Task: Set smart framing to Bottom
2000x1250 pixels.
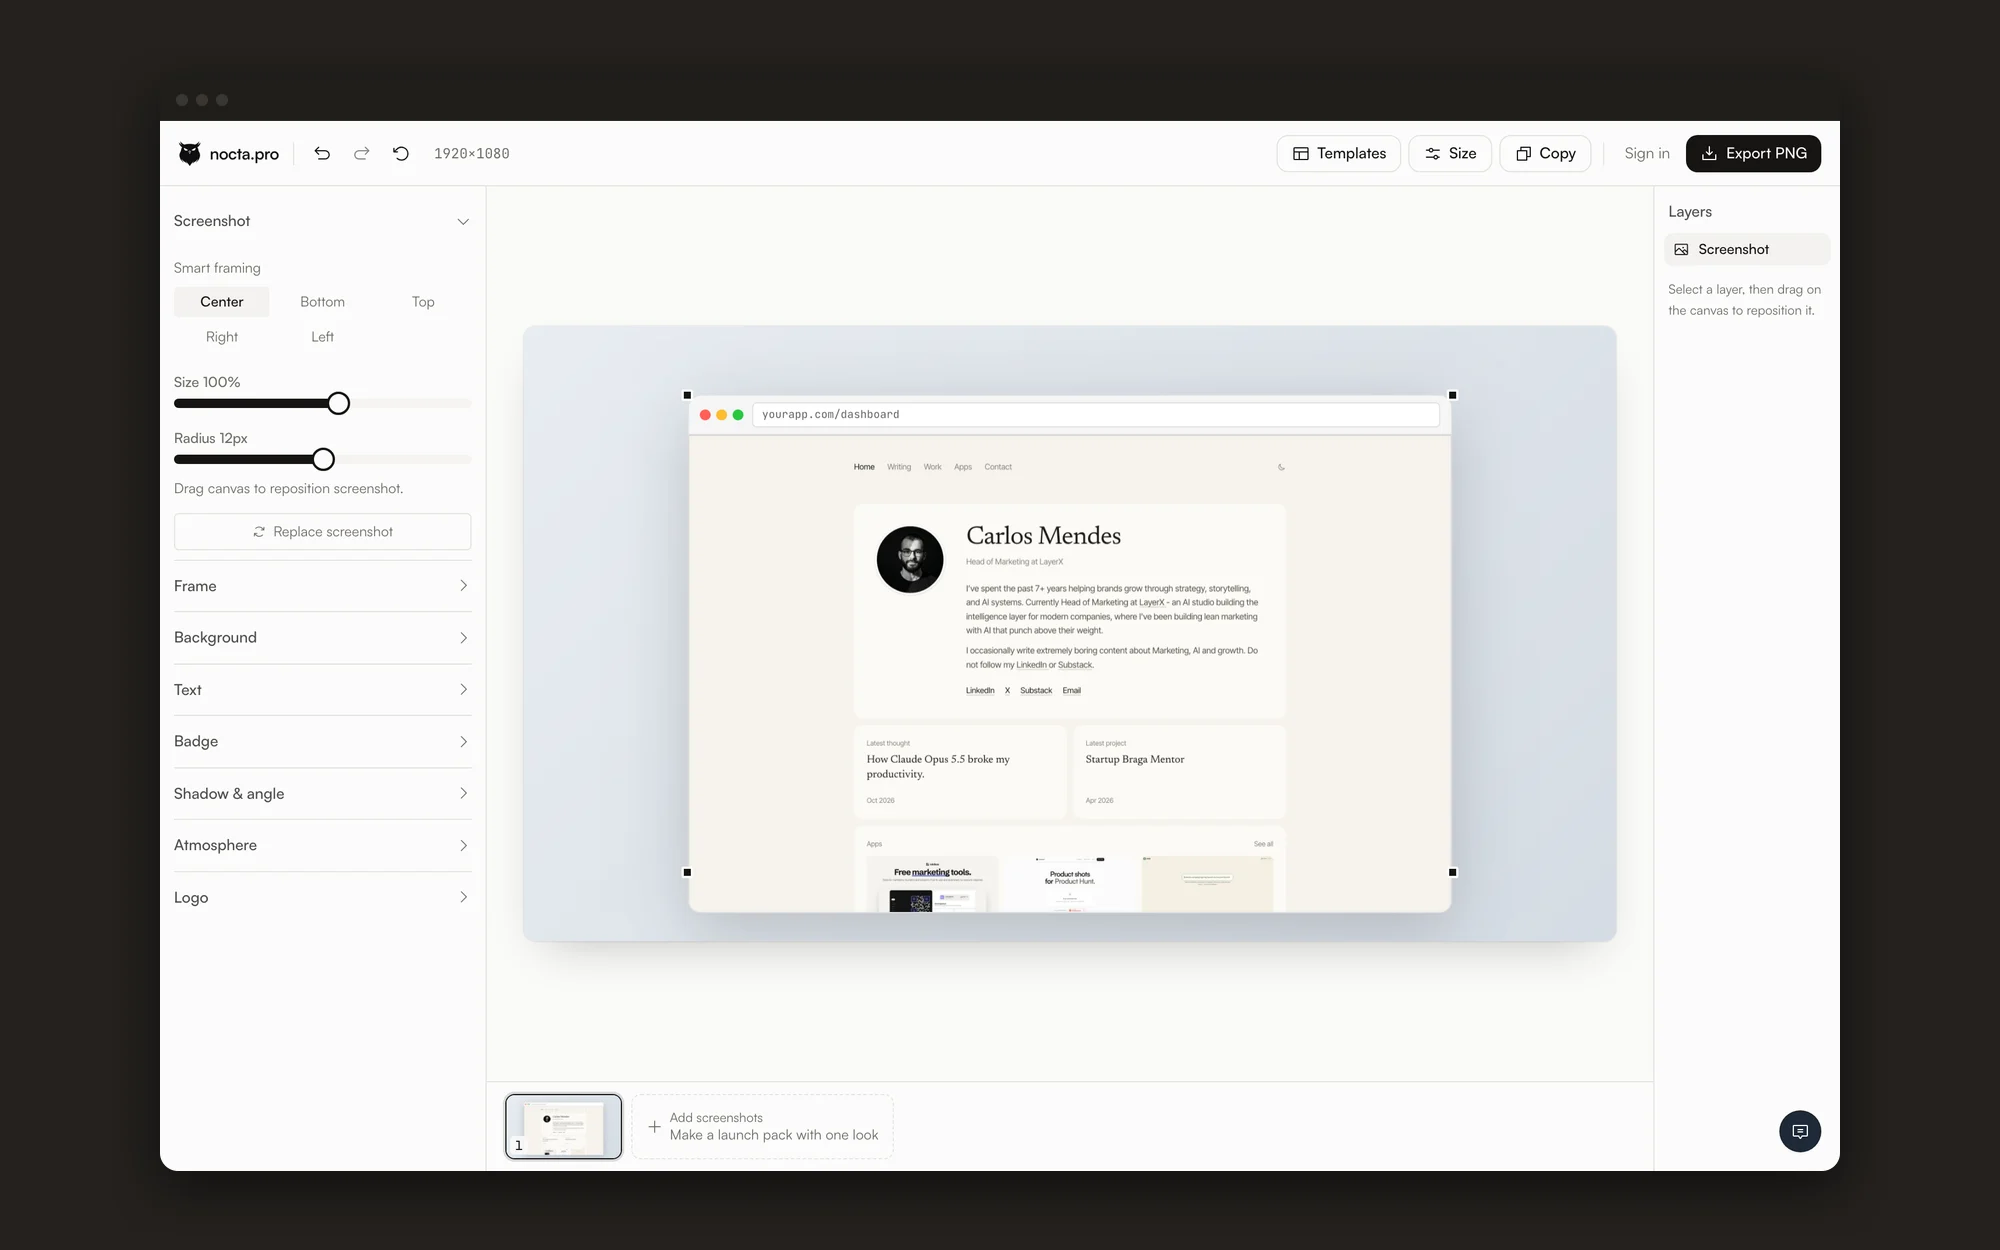Action: [322, 302]
